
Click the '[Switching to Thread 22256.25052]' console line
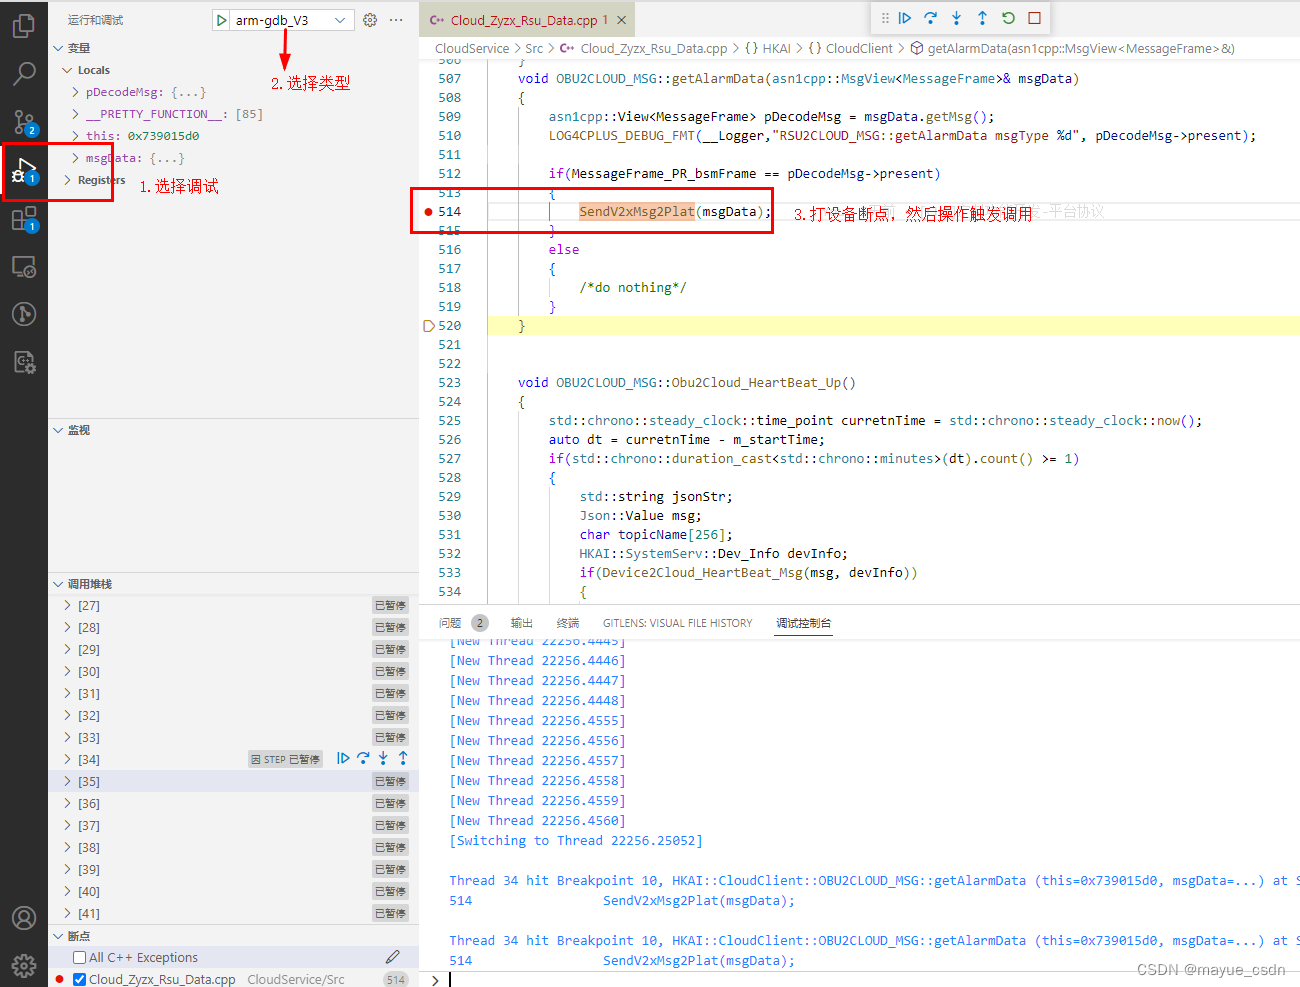[x=576, y=841]
